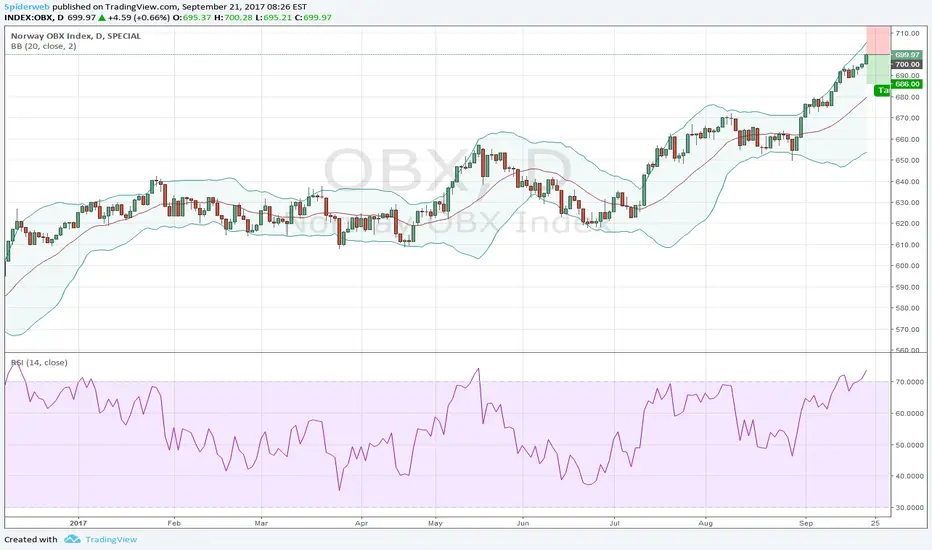Click the 680.00 price axis label
Screen dimensions: 932x550
coord(908,97)
